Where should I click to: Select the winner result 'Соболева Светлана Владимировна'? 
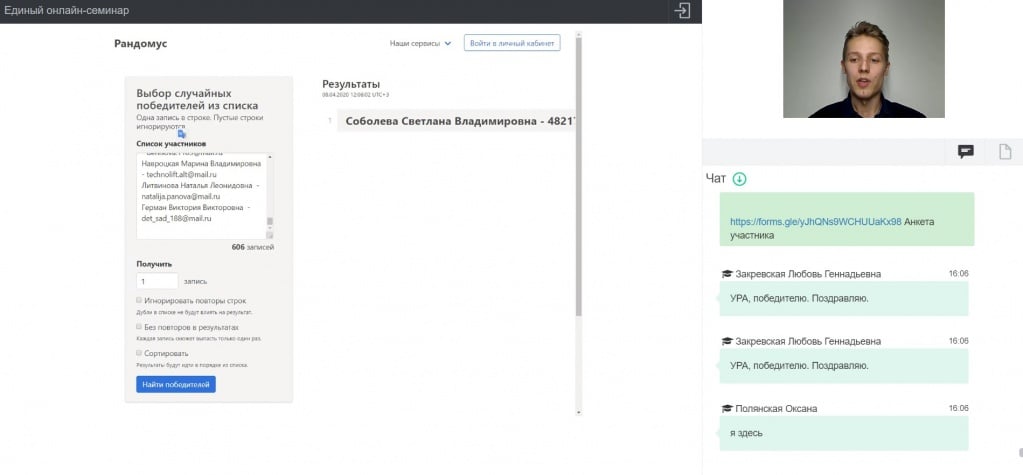455,122
